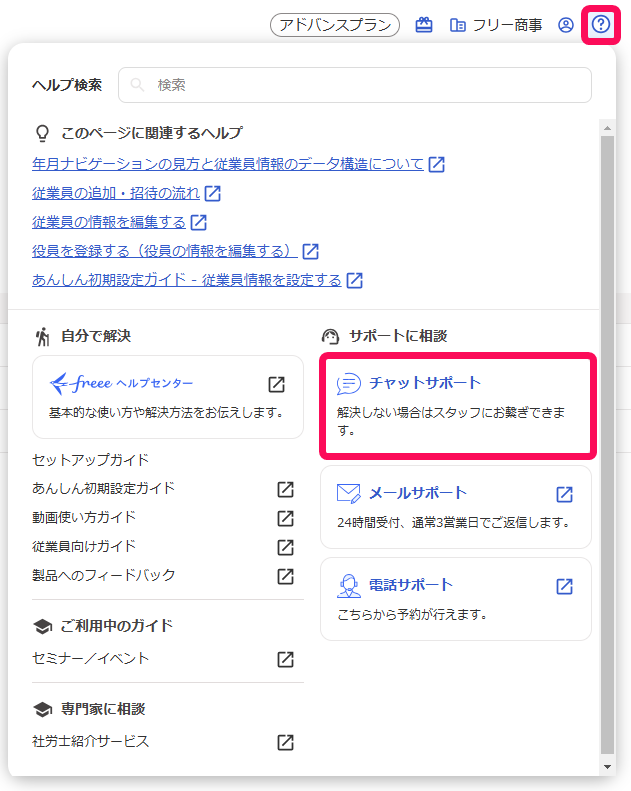The image size is (631, 791).
Task: Click external icon in メールサポート card
Action: click(x=564, y=494)
